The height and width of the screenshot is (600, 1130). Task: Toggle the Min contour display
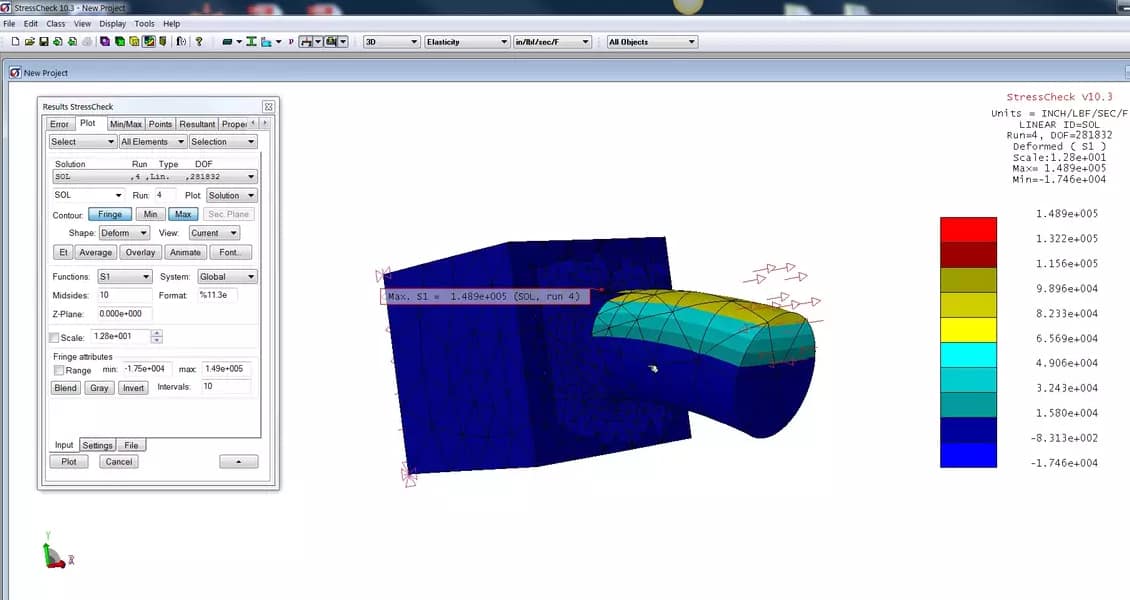(x=150, y=213)
